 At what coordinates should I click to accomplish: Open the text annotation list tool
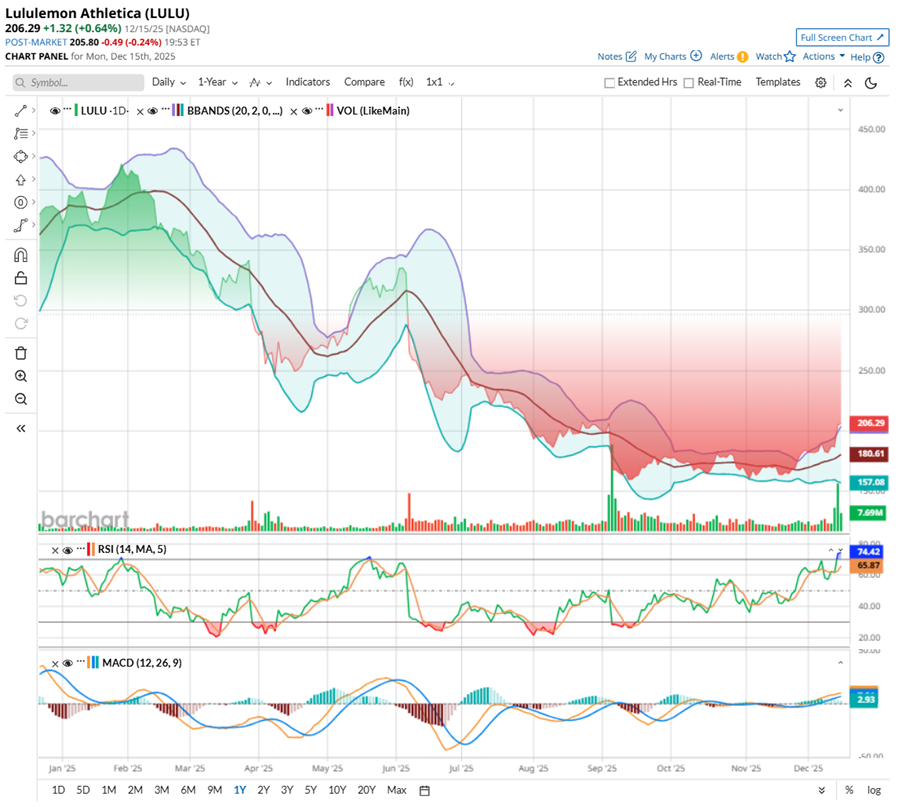tap(21, 133)
